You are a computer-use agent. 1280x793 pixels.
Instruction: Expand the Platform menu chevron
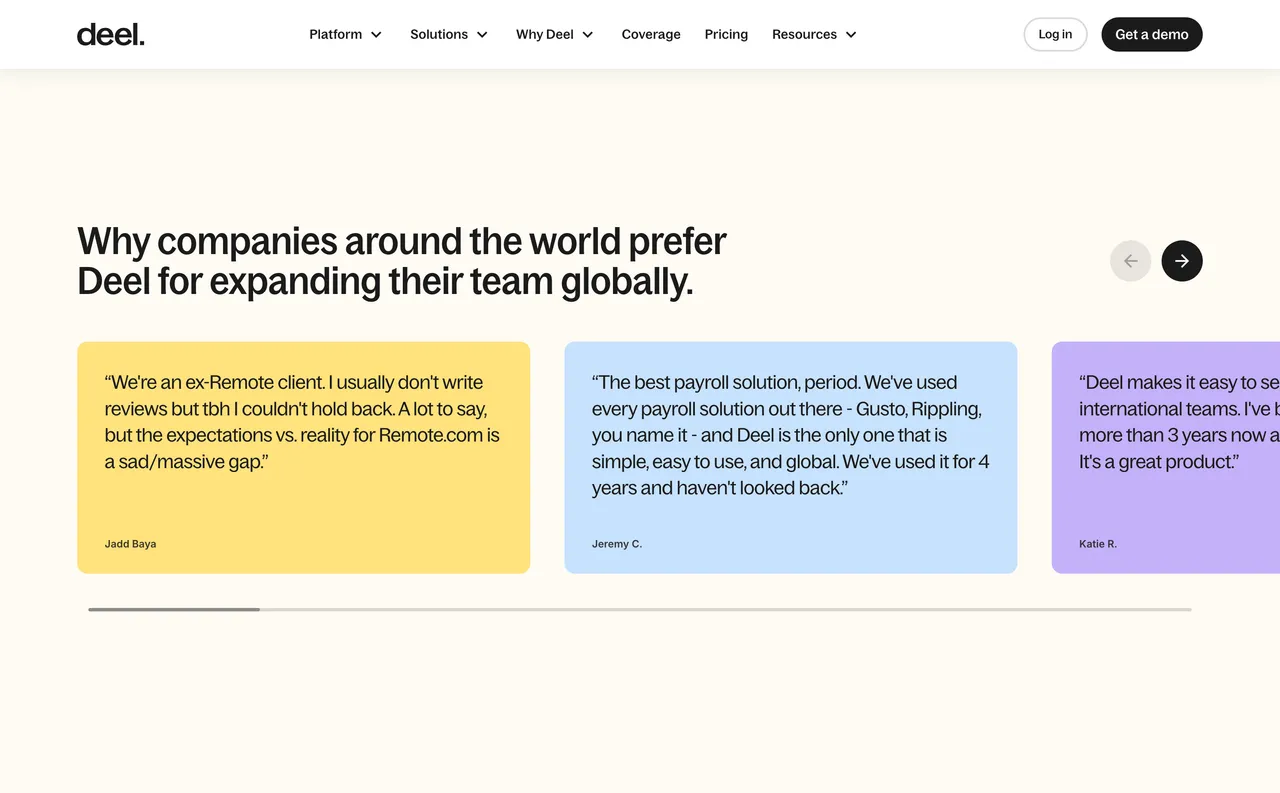coord(376,35)
